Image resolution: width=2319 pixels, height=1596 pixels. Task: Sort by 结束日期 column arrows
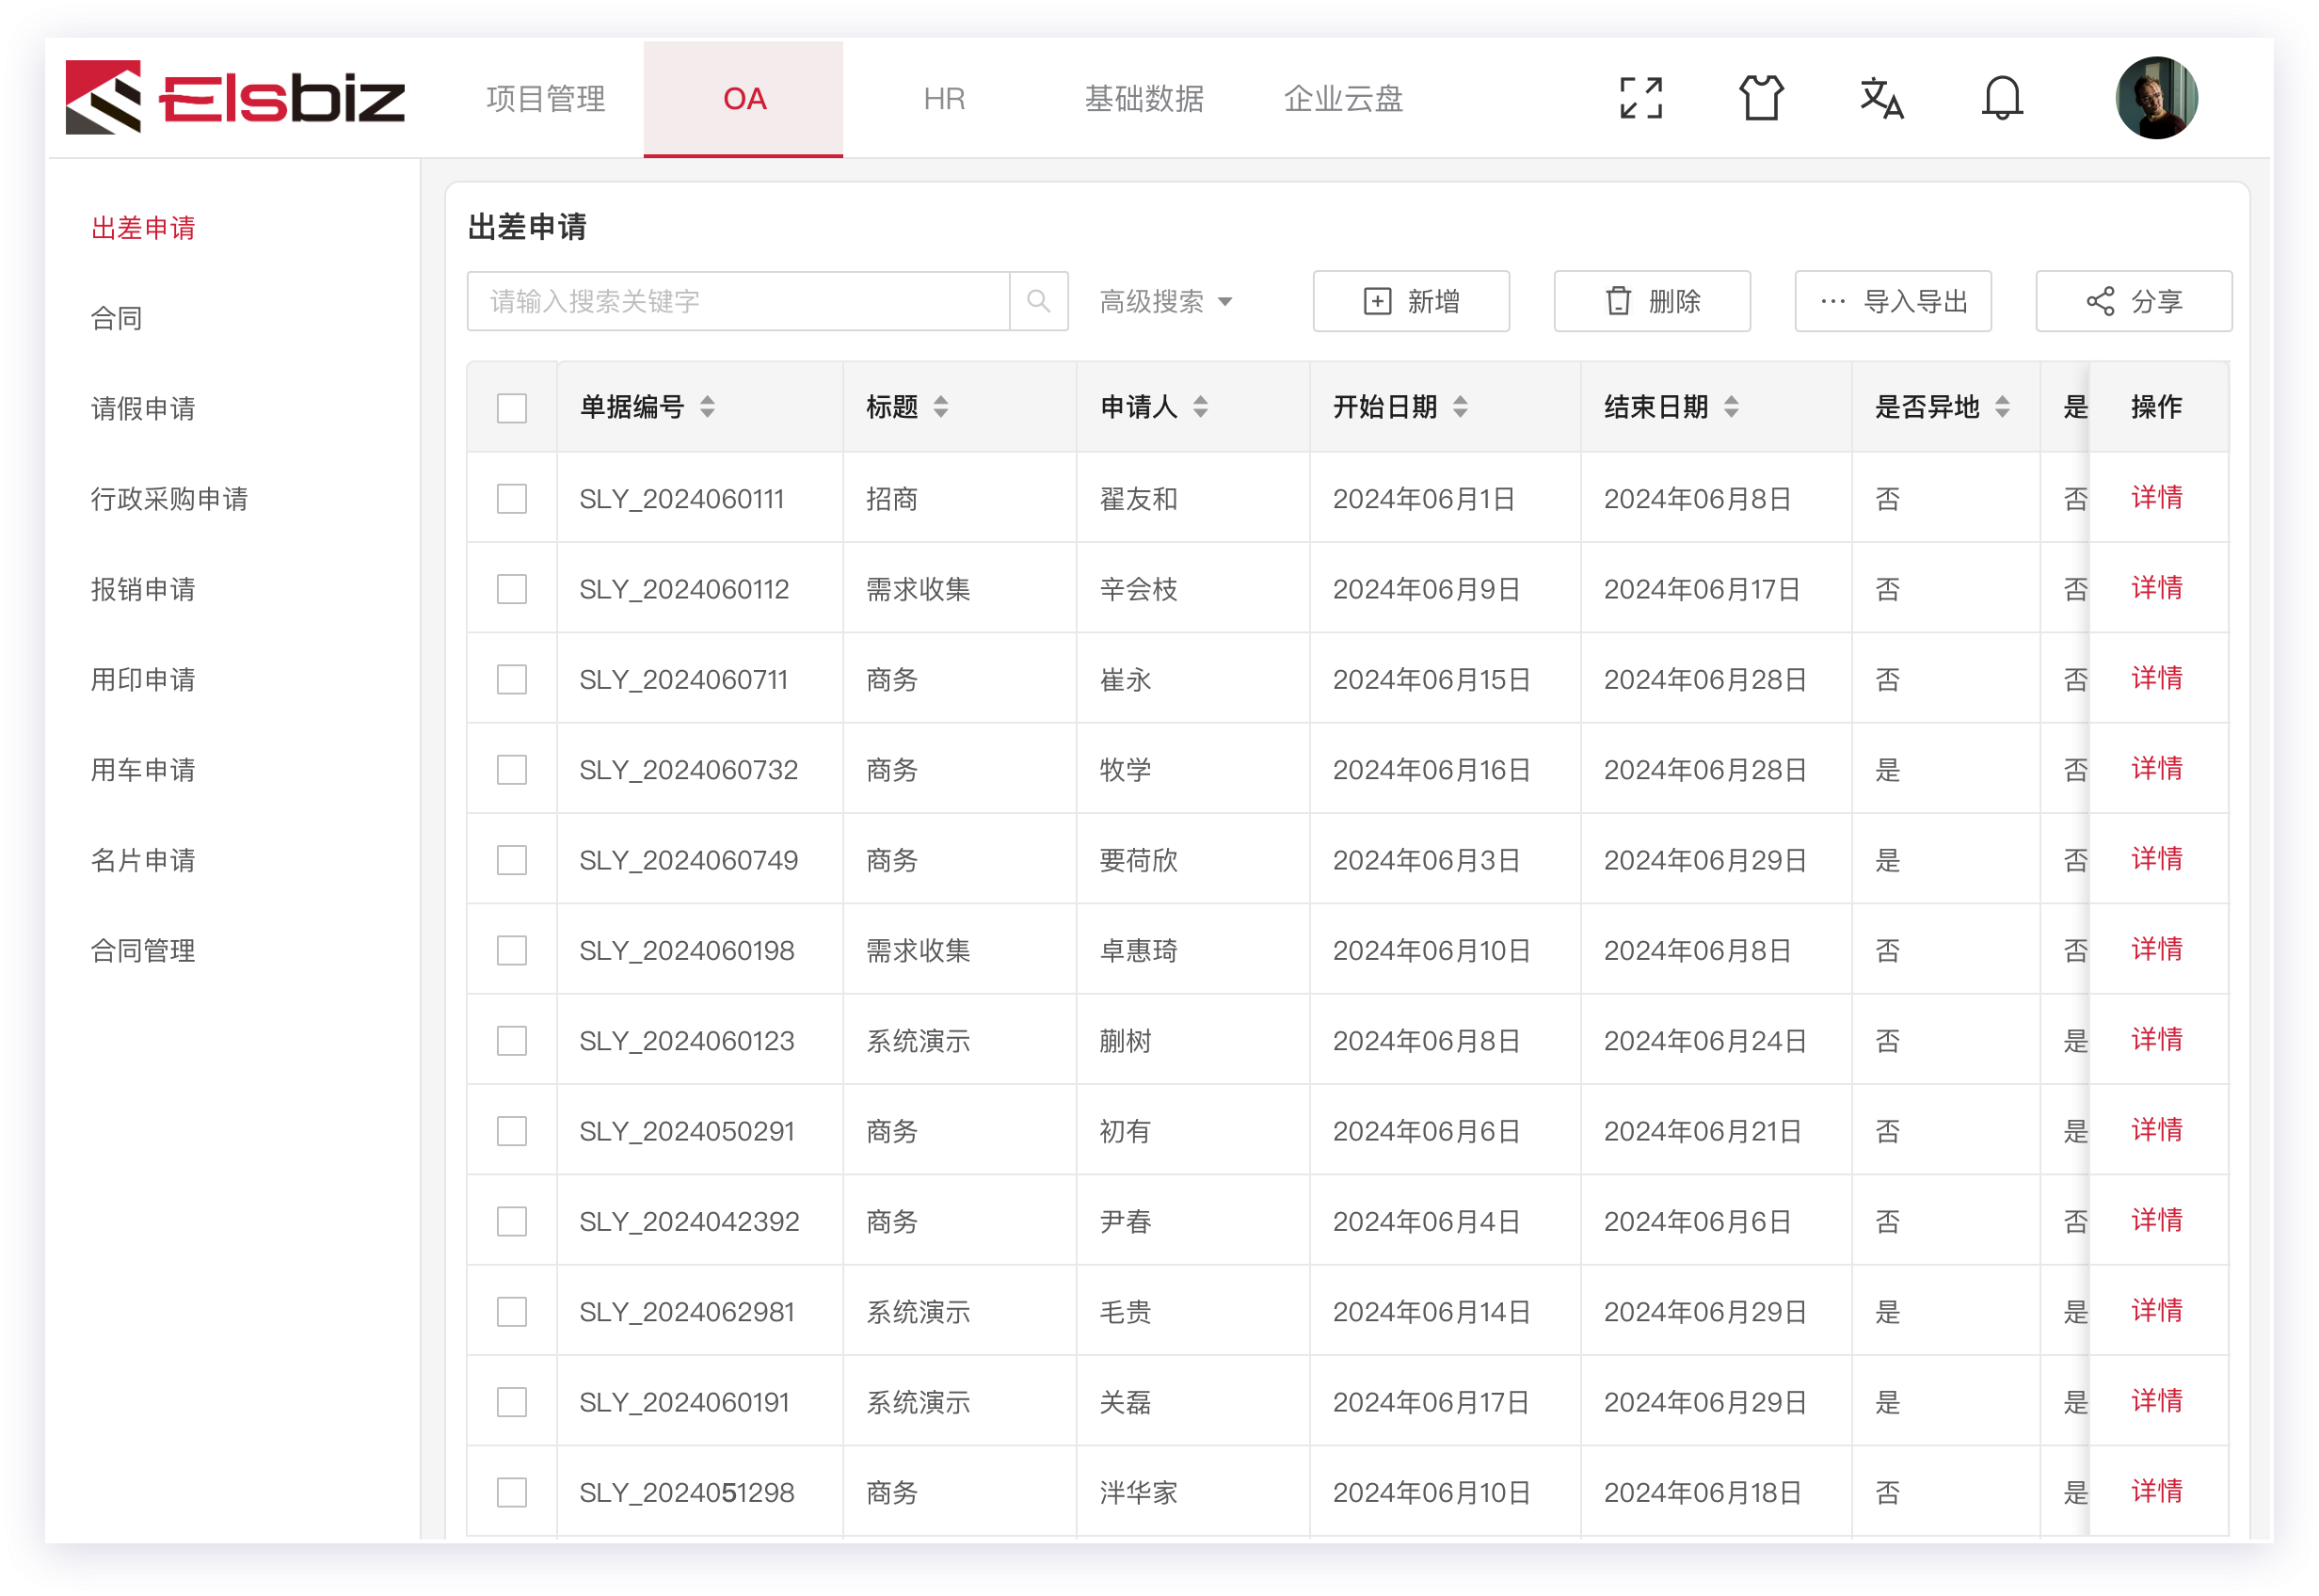coord(1731,407)
